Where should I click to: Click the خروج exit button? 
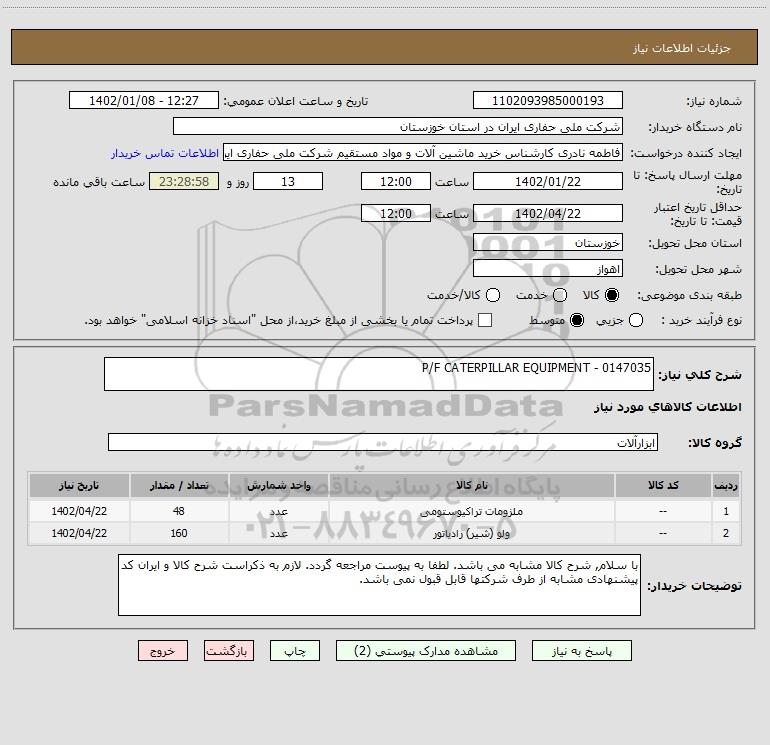pyautogui.click(x=163, y=651)
